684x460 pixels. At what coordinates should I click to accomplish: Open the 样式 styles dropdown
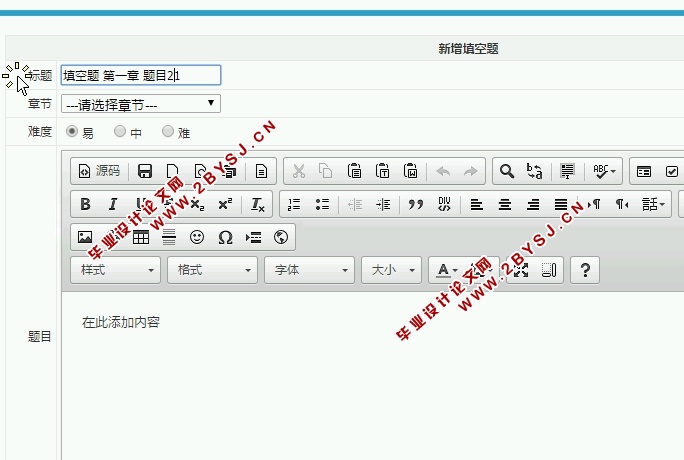tap(116, 270)
